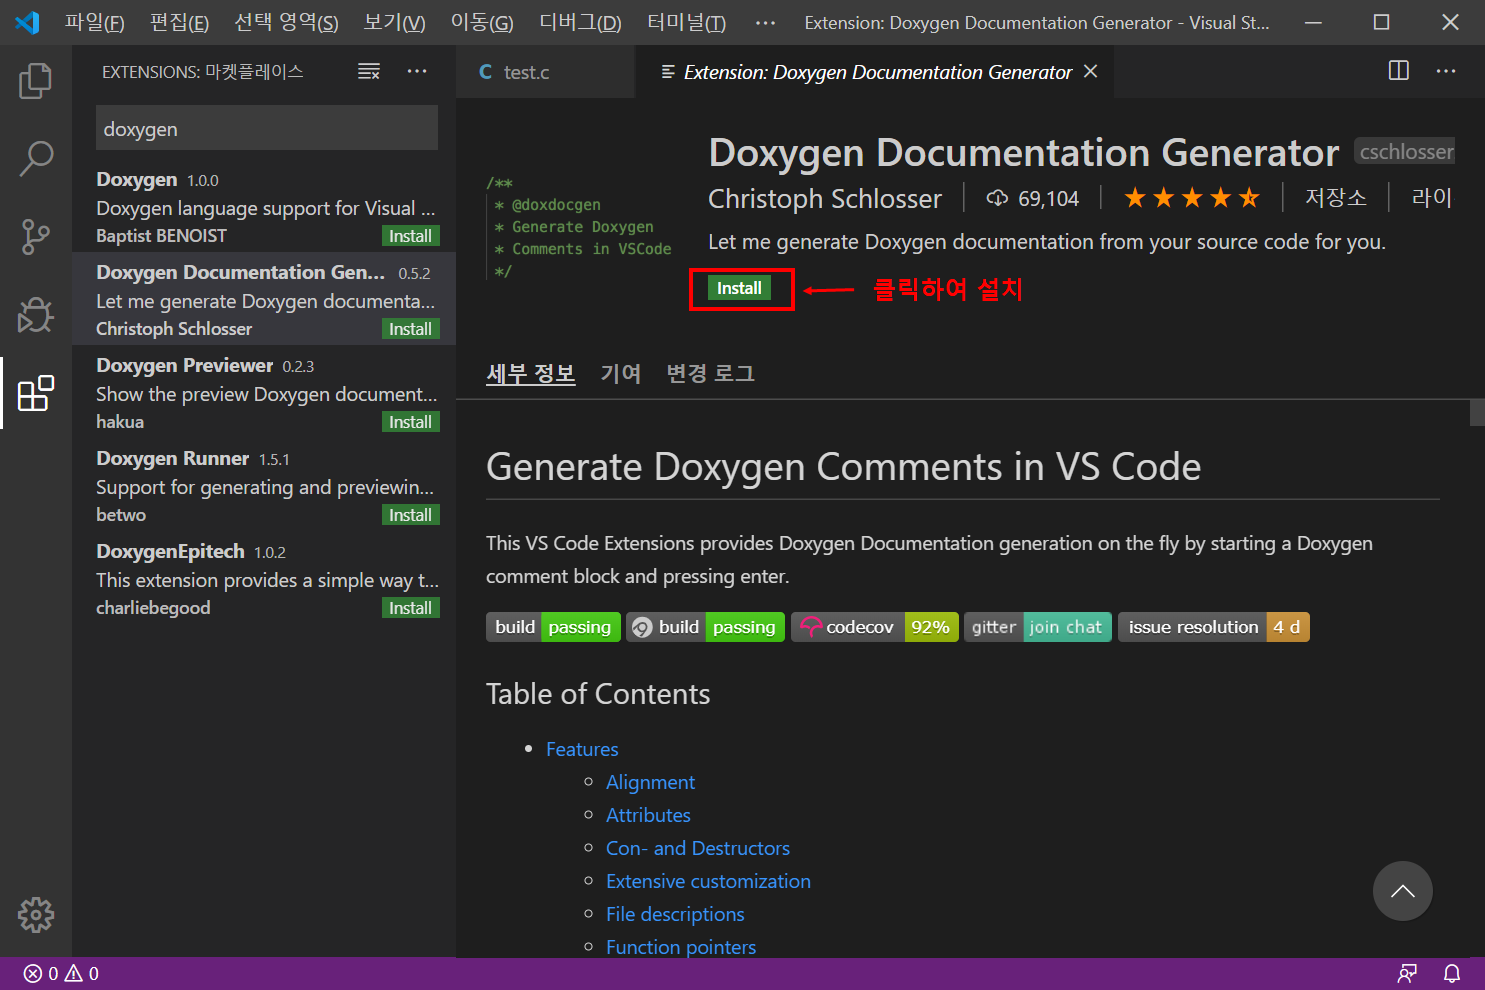The width and height of the screenshot is (1485, 990).
Task: Open the File descriptions link
Action: click(675, 914)
